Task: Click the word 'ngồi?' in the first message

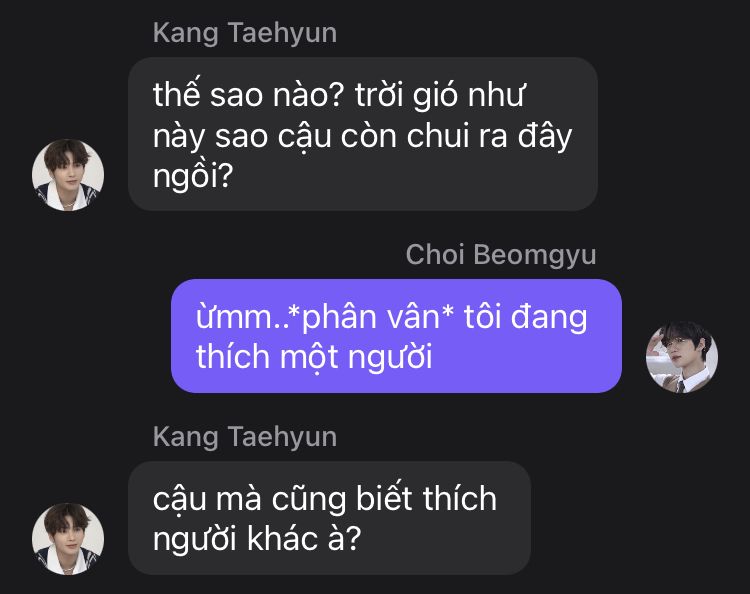Action: coord(193,176)
